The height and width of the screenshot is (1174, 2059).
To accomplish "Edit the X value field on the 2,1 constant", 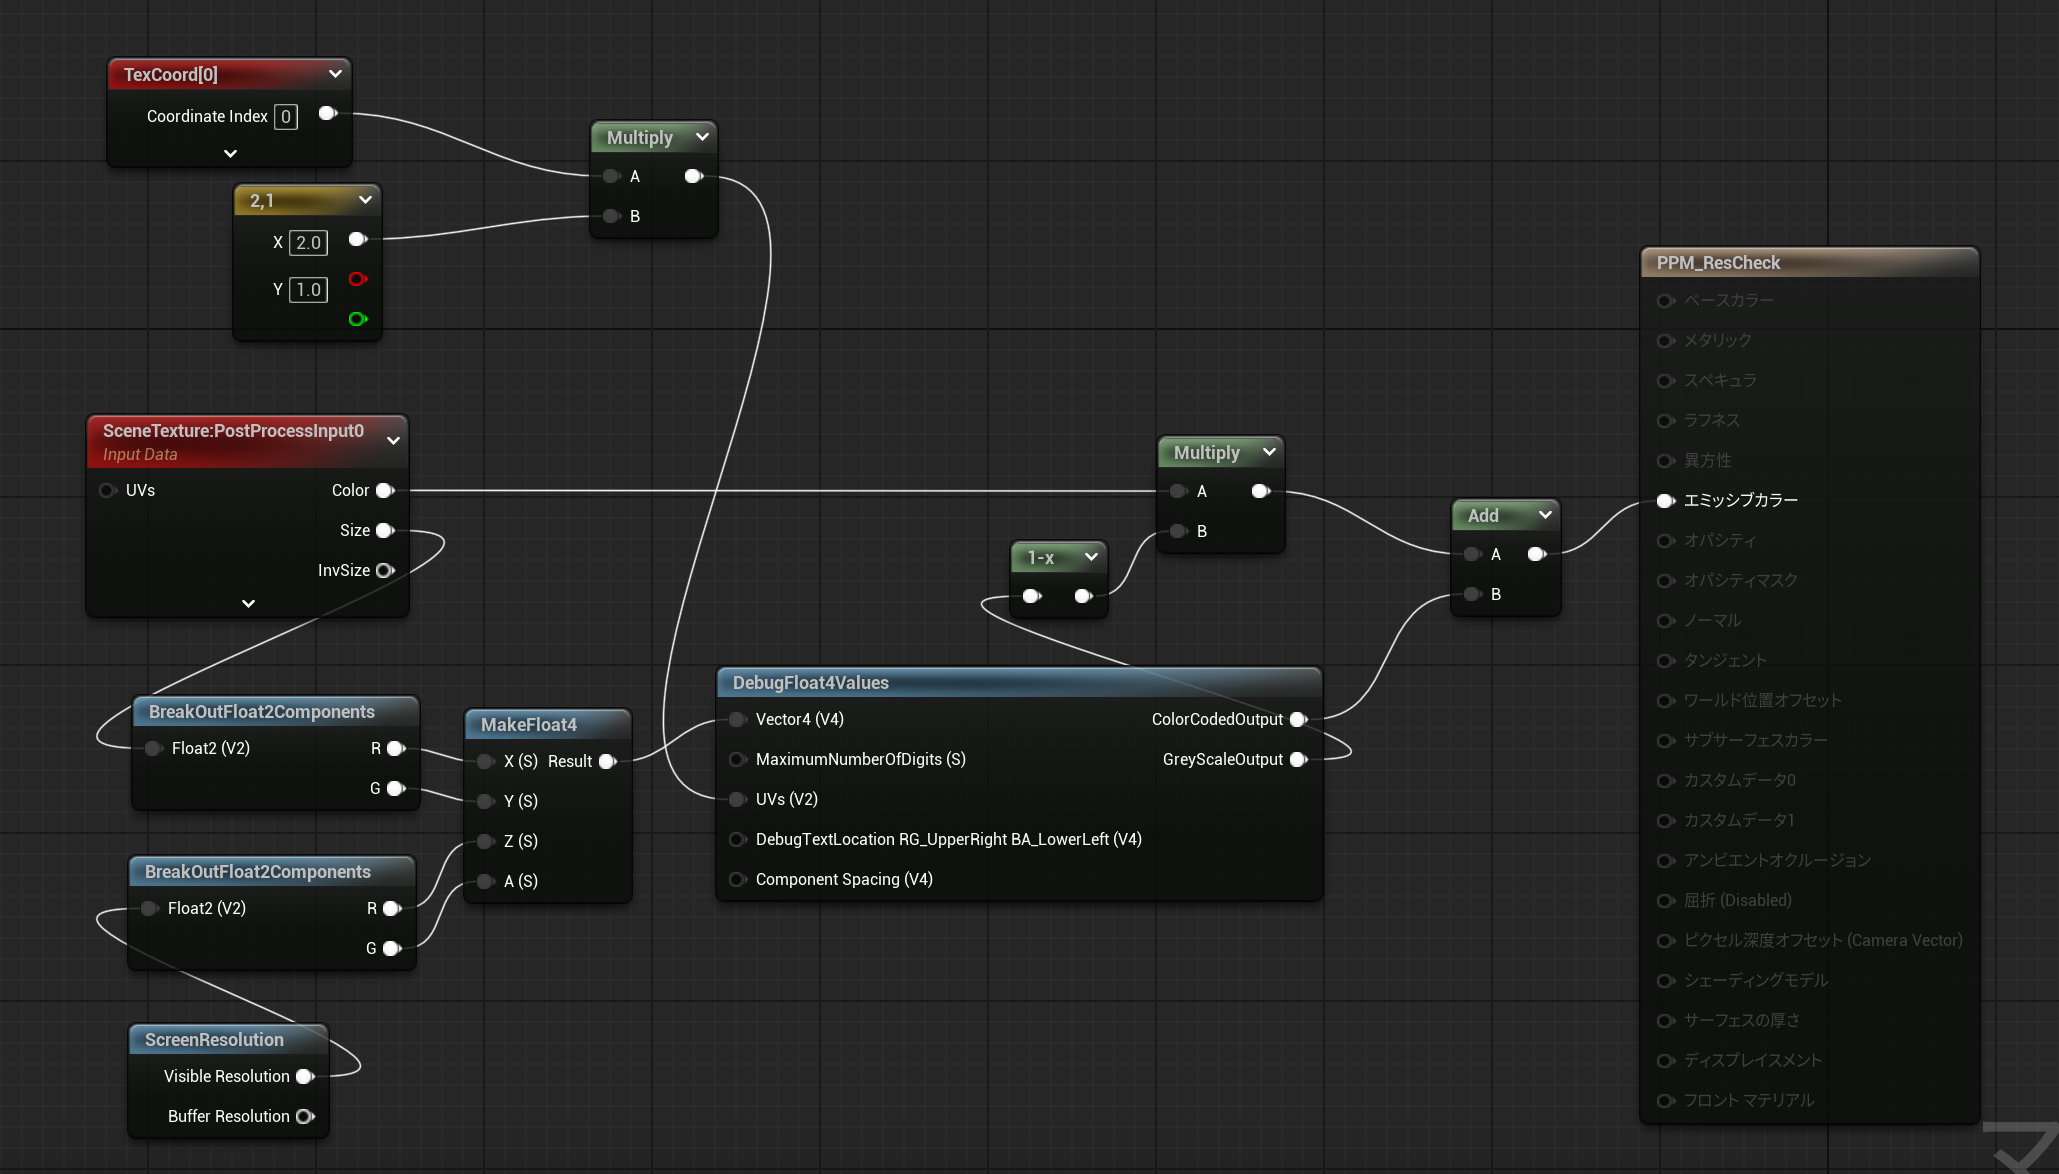I will click(x=307, y=242).
